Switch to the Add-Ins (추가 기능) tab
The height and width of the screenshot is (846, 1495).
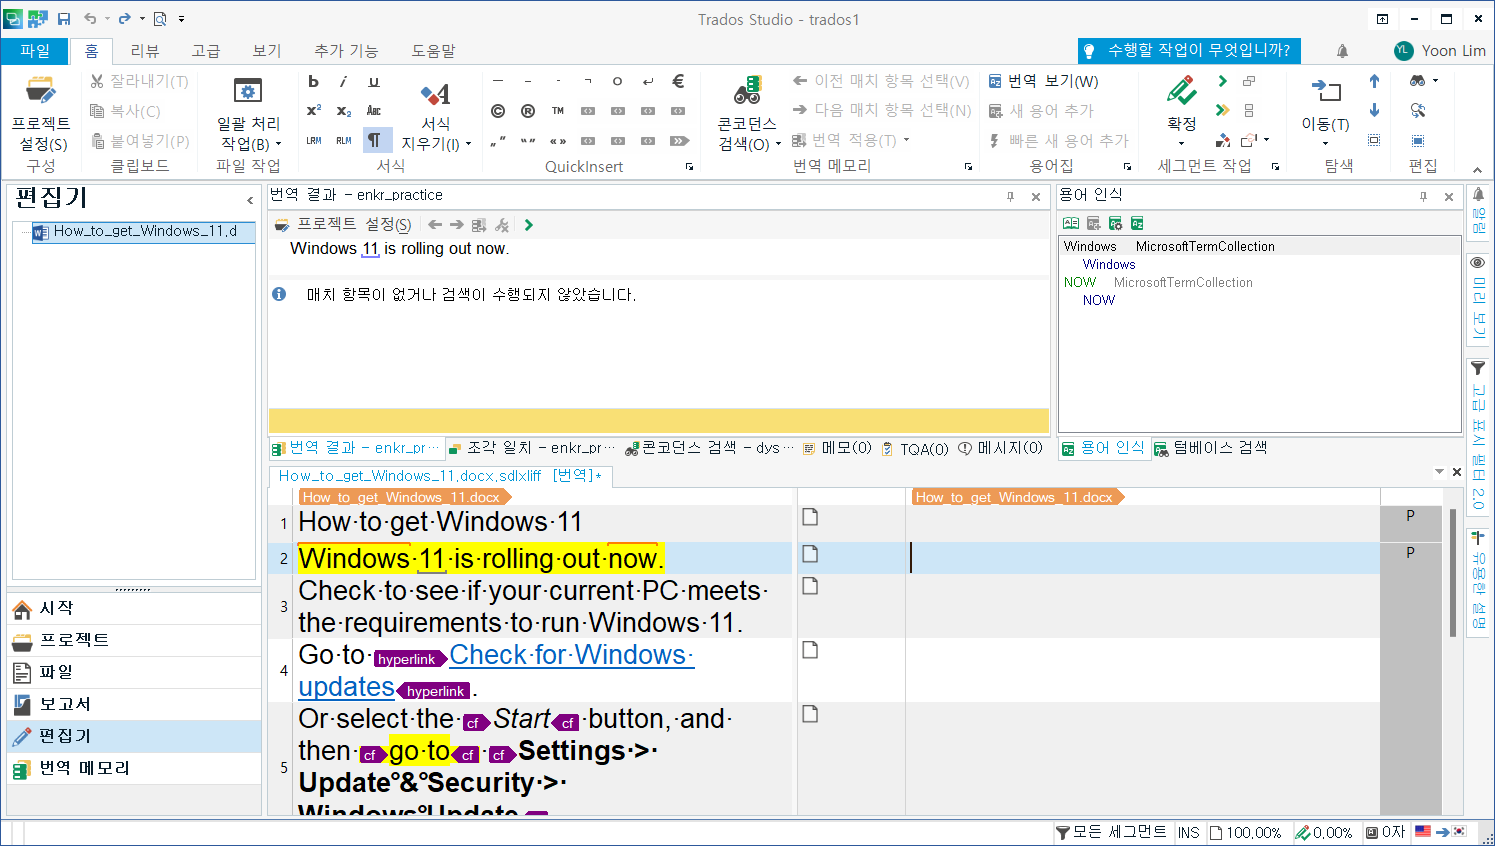[346, 50]
